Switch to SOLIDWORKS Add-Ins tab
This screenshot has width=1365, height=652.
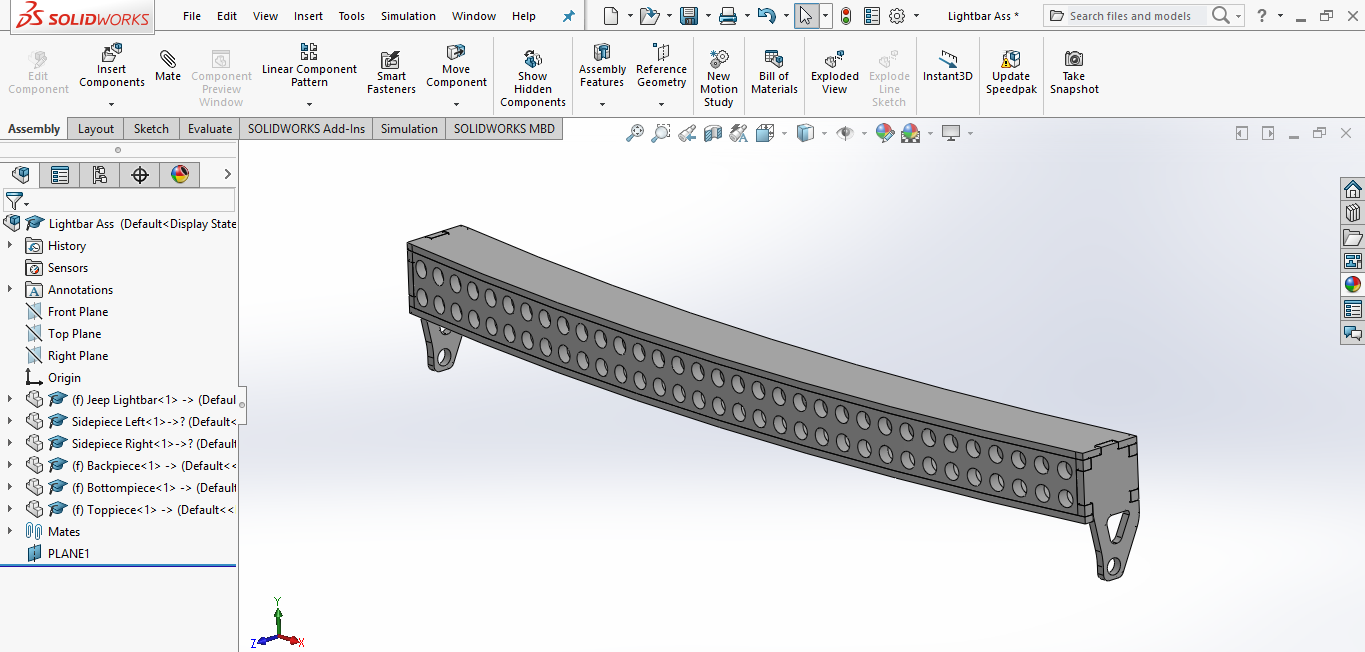click(x=306, y=128)
